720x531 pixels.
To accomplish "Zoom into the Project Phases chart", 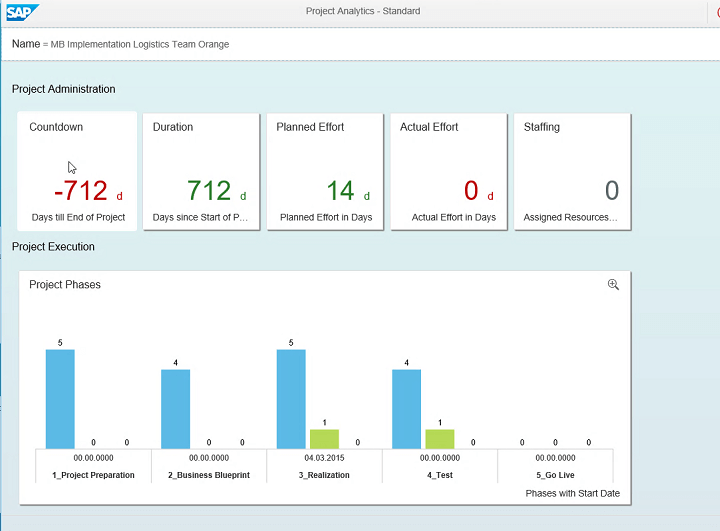I will coord(613,284).
